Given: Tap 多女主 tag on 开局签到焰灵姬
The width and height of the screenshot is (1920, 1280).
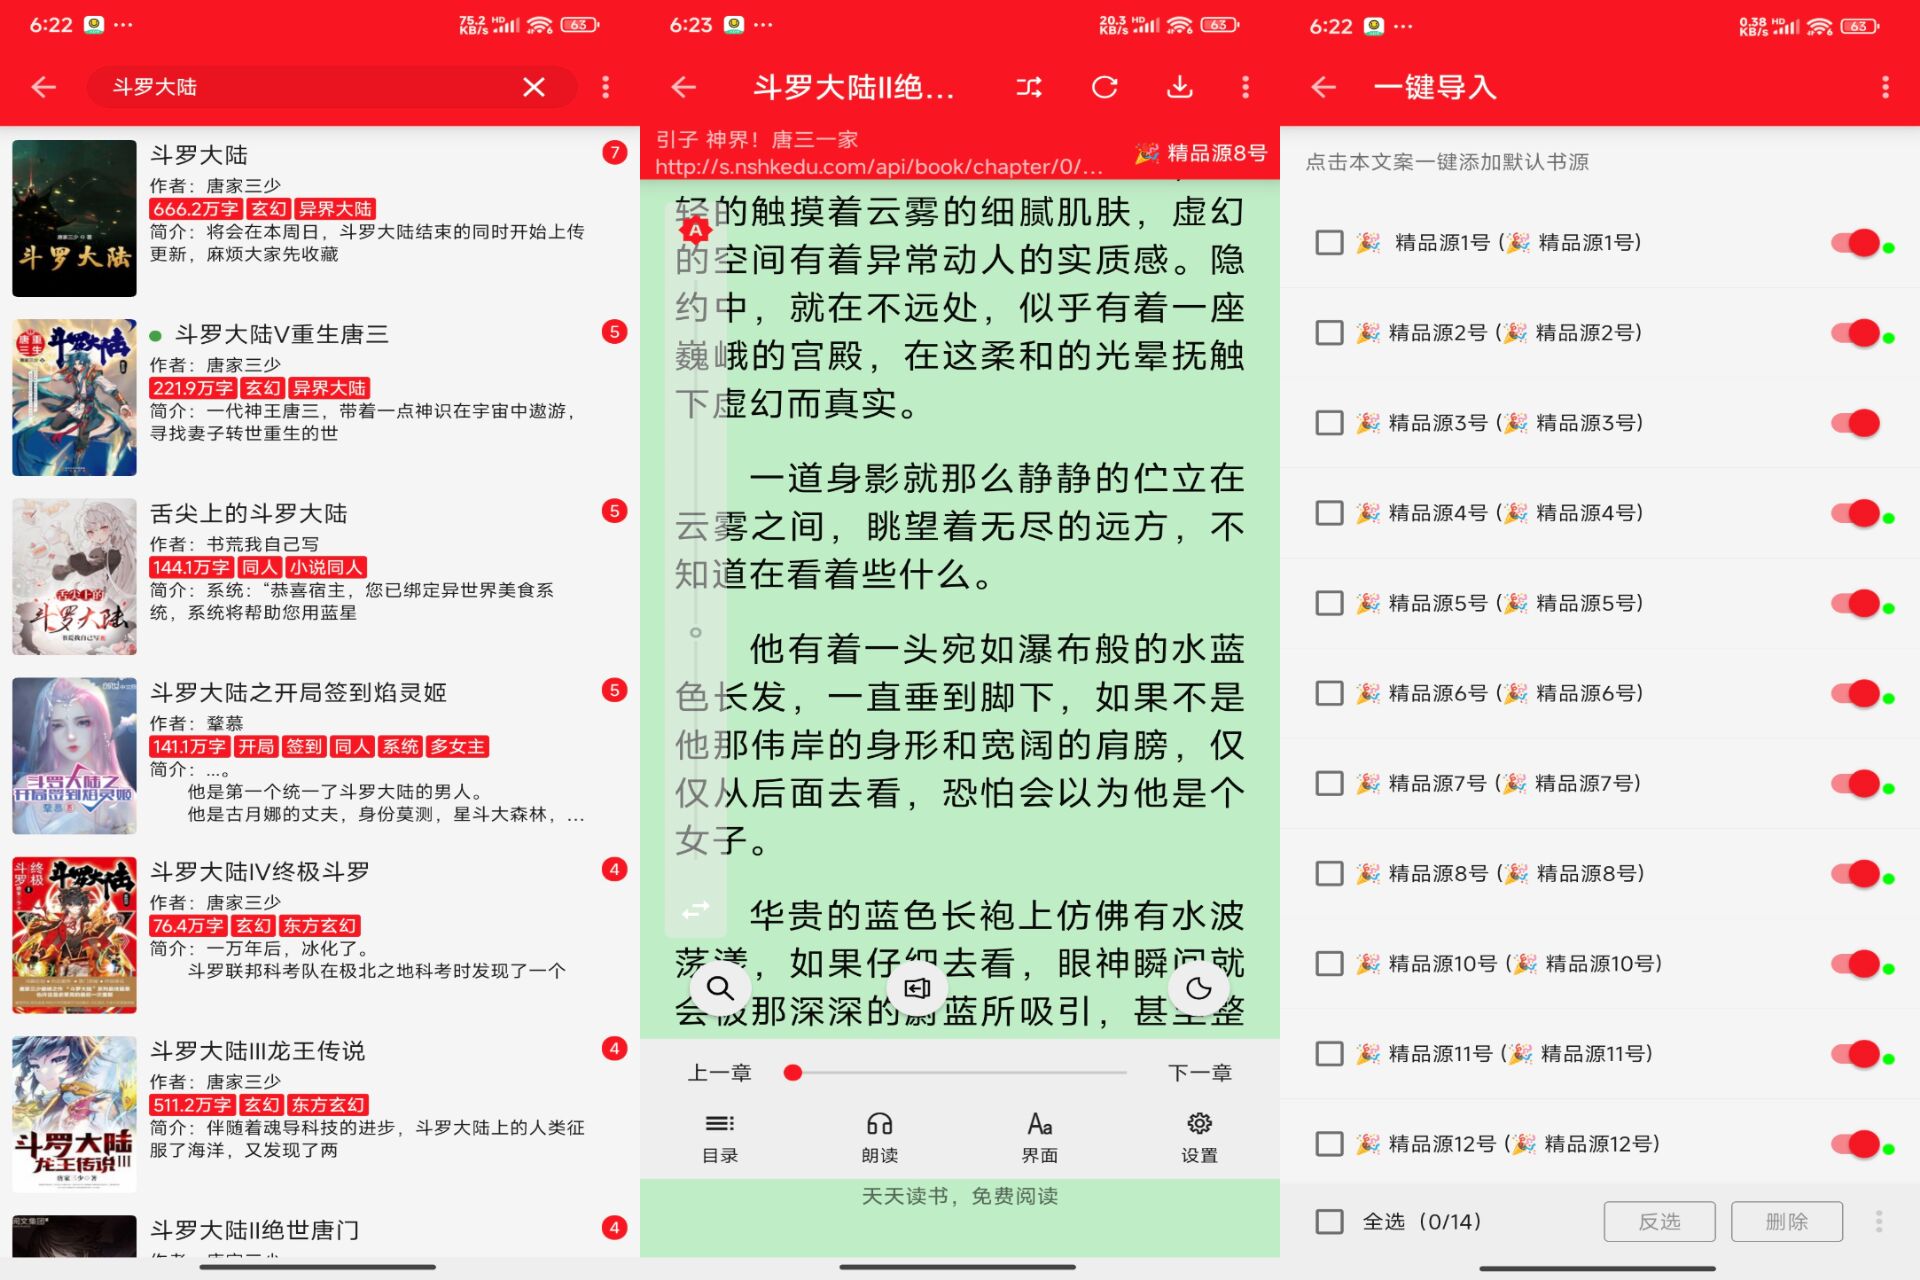Looking at the screenshot, I should [458, 746].
